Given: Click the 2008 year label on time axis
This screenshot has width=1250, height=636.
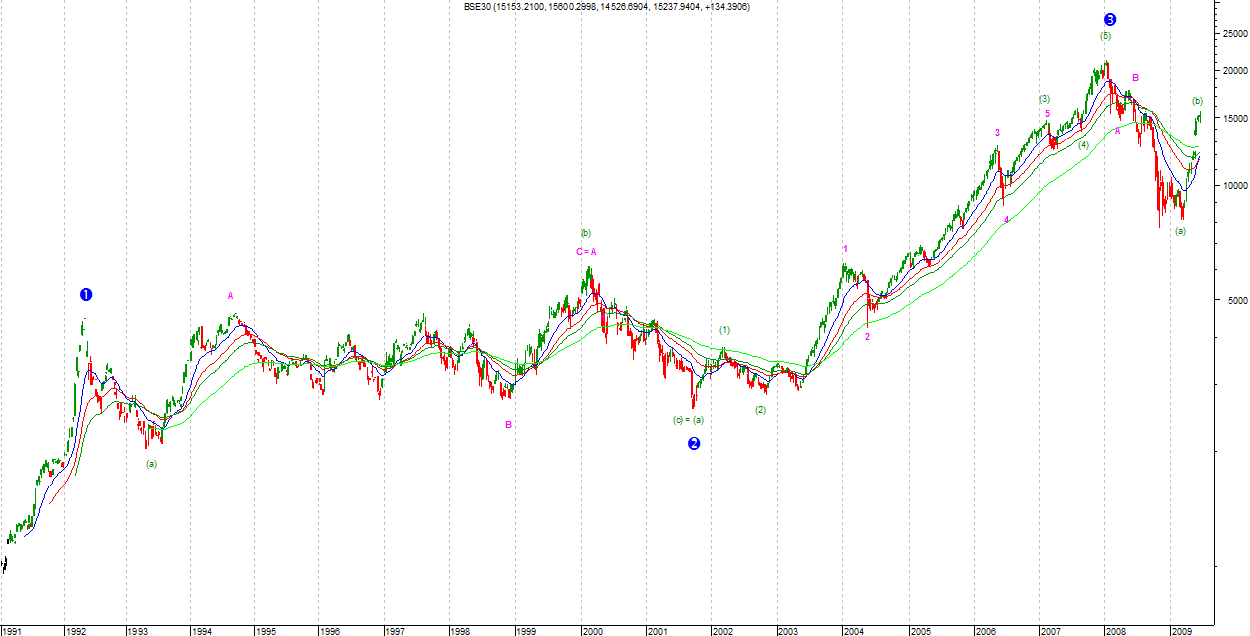Looking at the screenshot, I should (1115, 631).
